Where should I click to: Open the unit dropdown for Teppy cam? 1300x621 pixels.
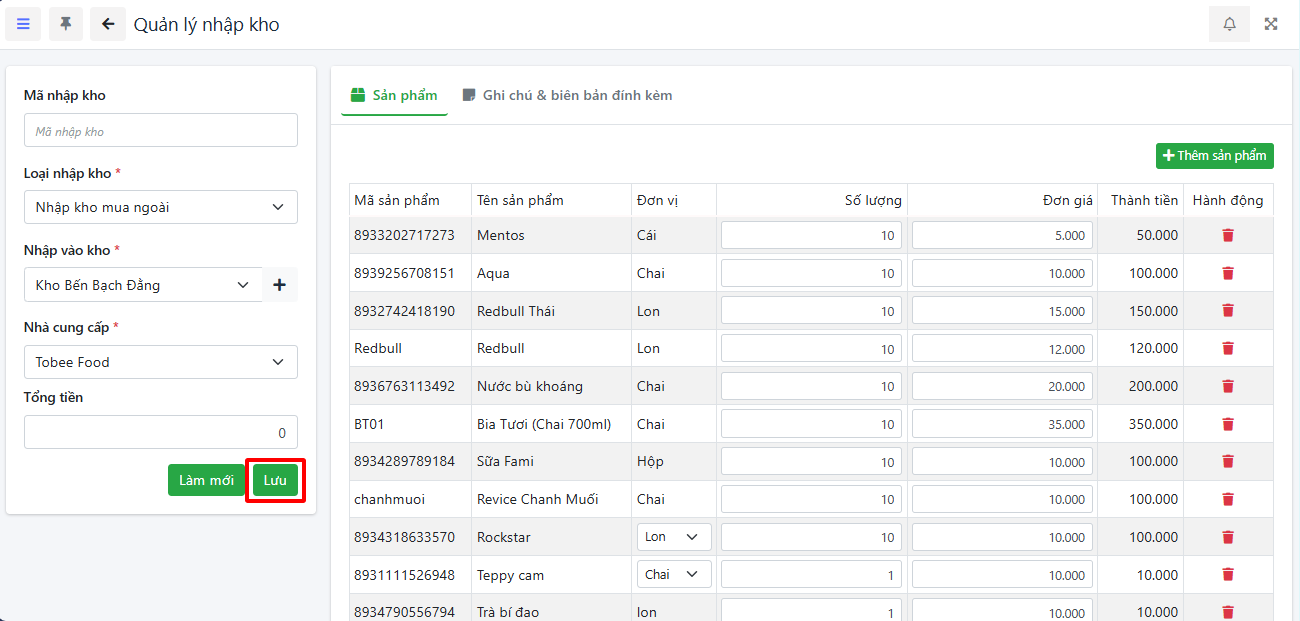click(x=673, y=575)
